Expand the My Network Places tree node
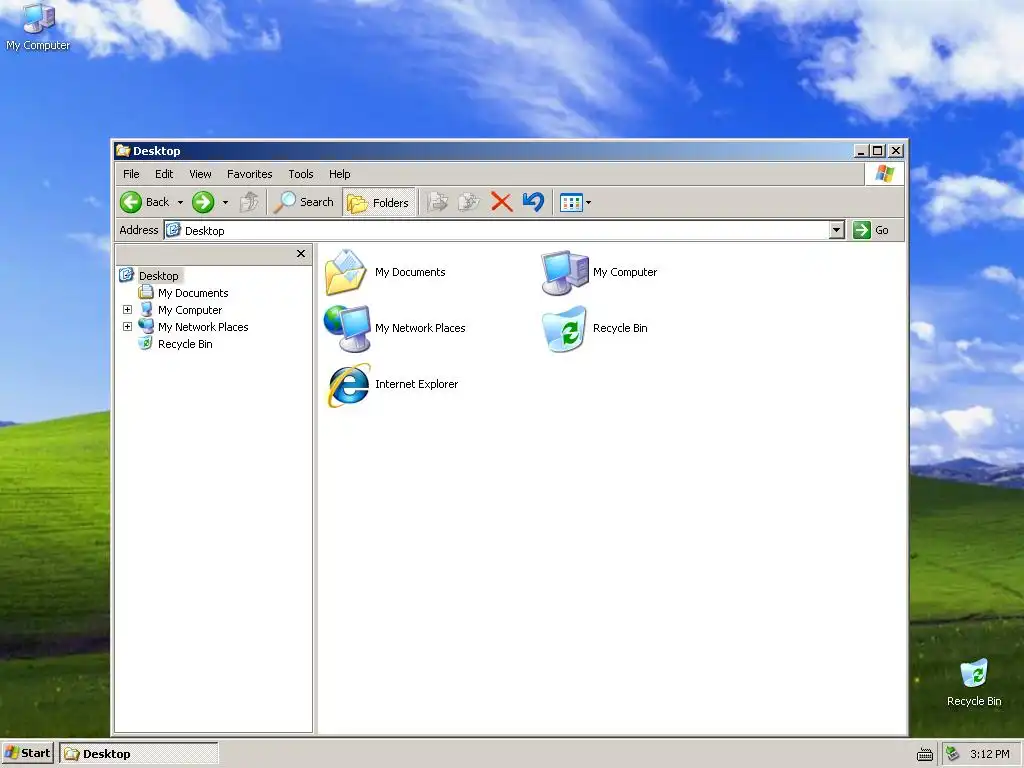 click(127, 327)
